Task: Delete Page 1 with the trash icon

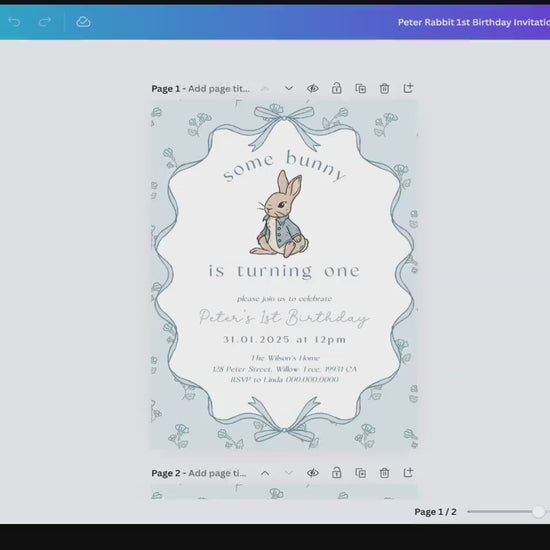Action: point(384,88)
